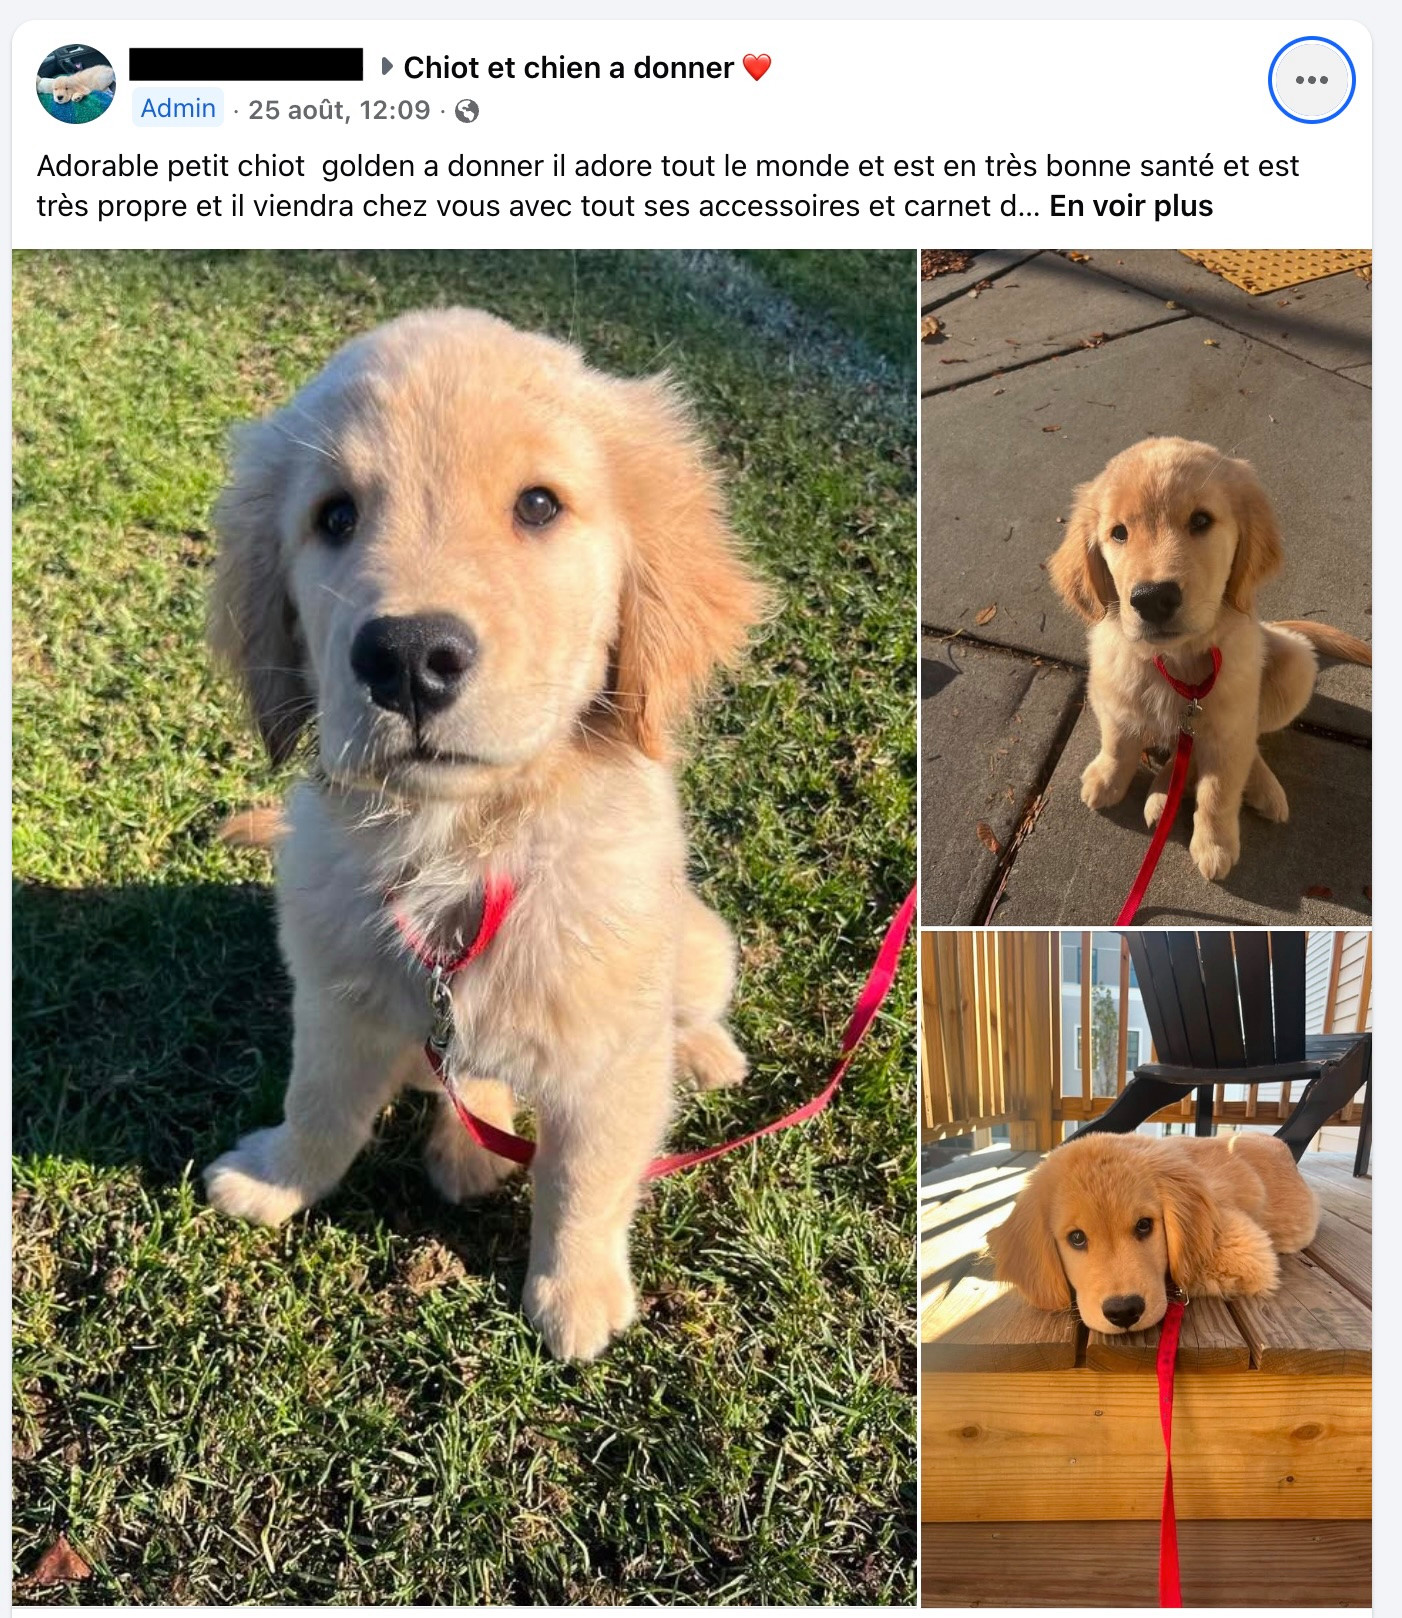1402x1618 pixels.
Task: Click the yellow tactile paving in sidewalk photo
Action: [x=1276, y=268]
